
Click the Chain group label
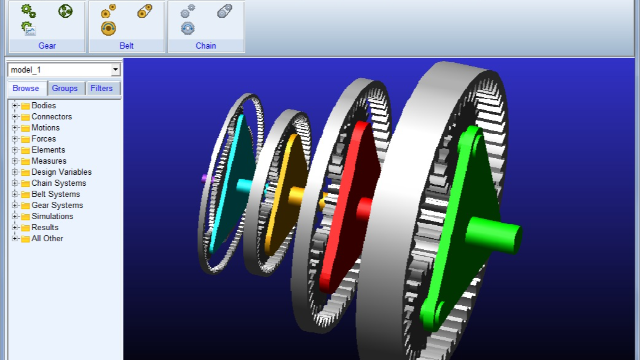pos(206,46)
